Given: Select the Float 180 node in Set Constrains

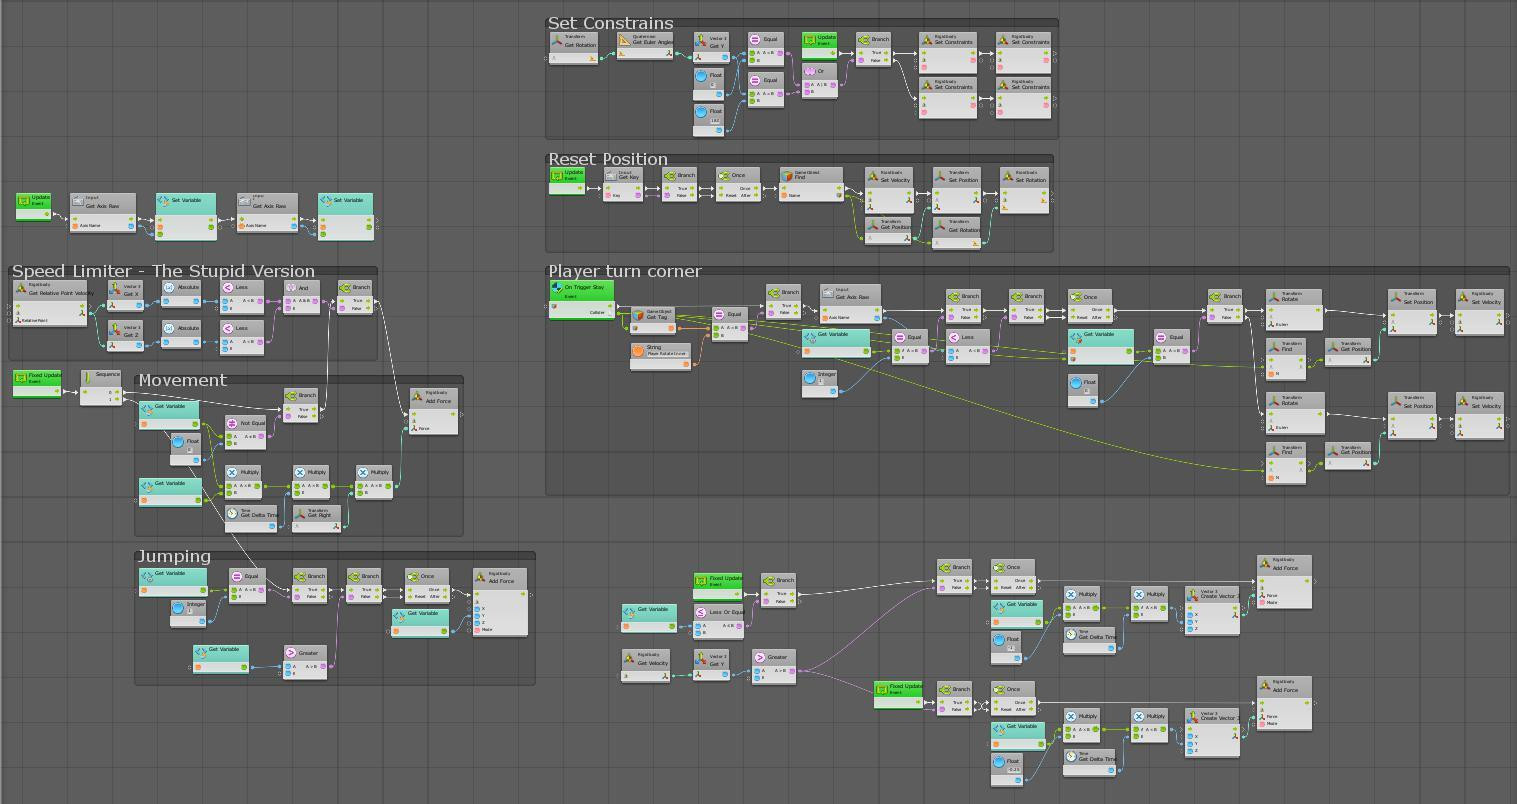Looking at the screenshot, I should pos(709,120).
